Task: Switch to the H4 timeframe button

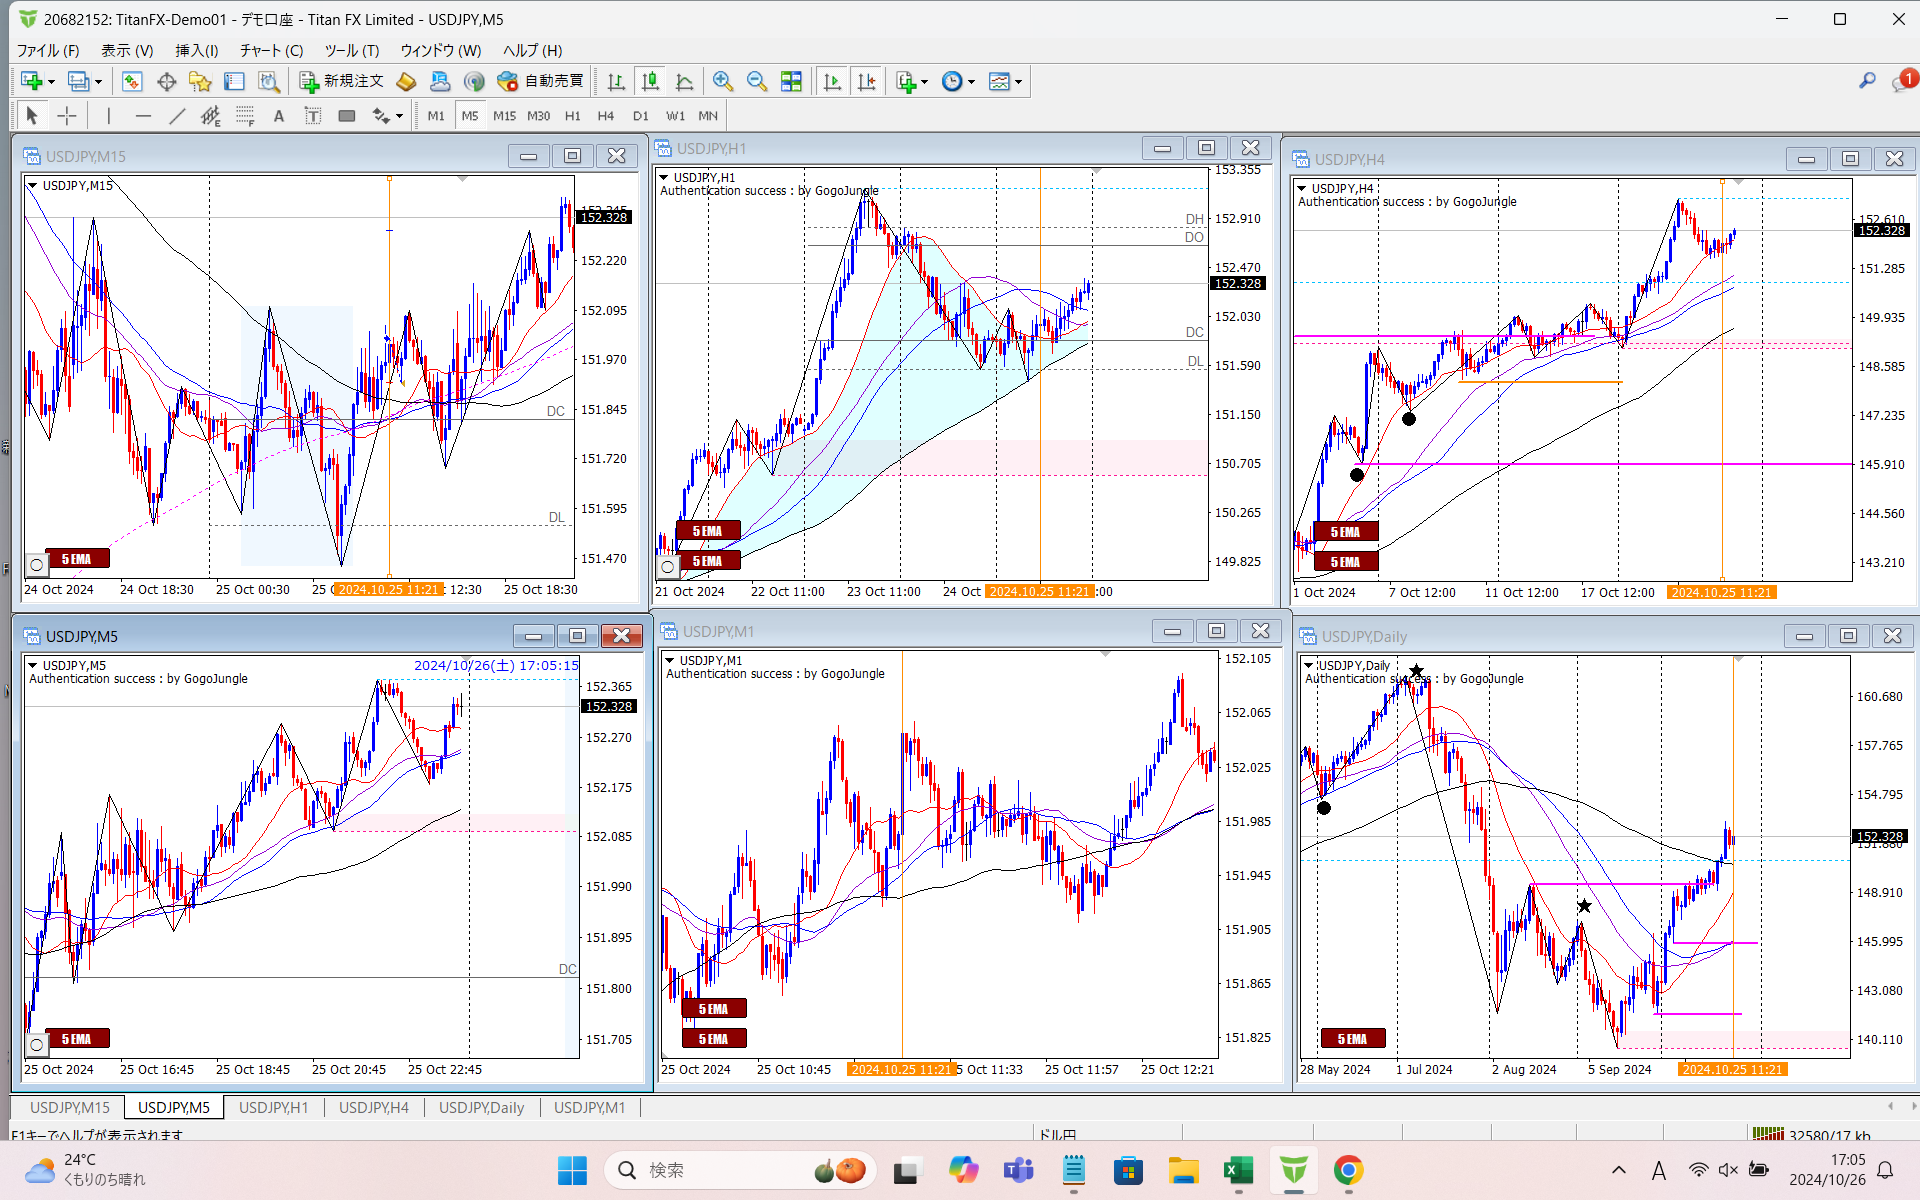Action: pos(606,116)
